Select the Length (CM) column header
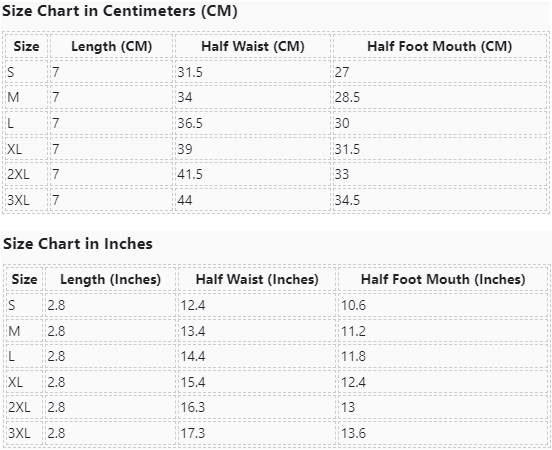The width and height of the screenshot is (552, 450). 112,46
